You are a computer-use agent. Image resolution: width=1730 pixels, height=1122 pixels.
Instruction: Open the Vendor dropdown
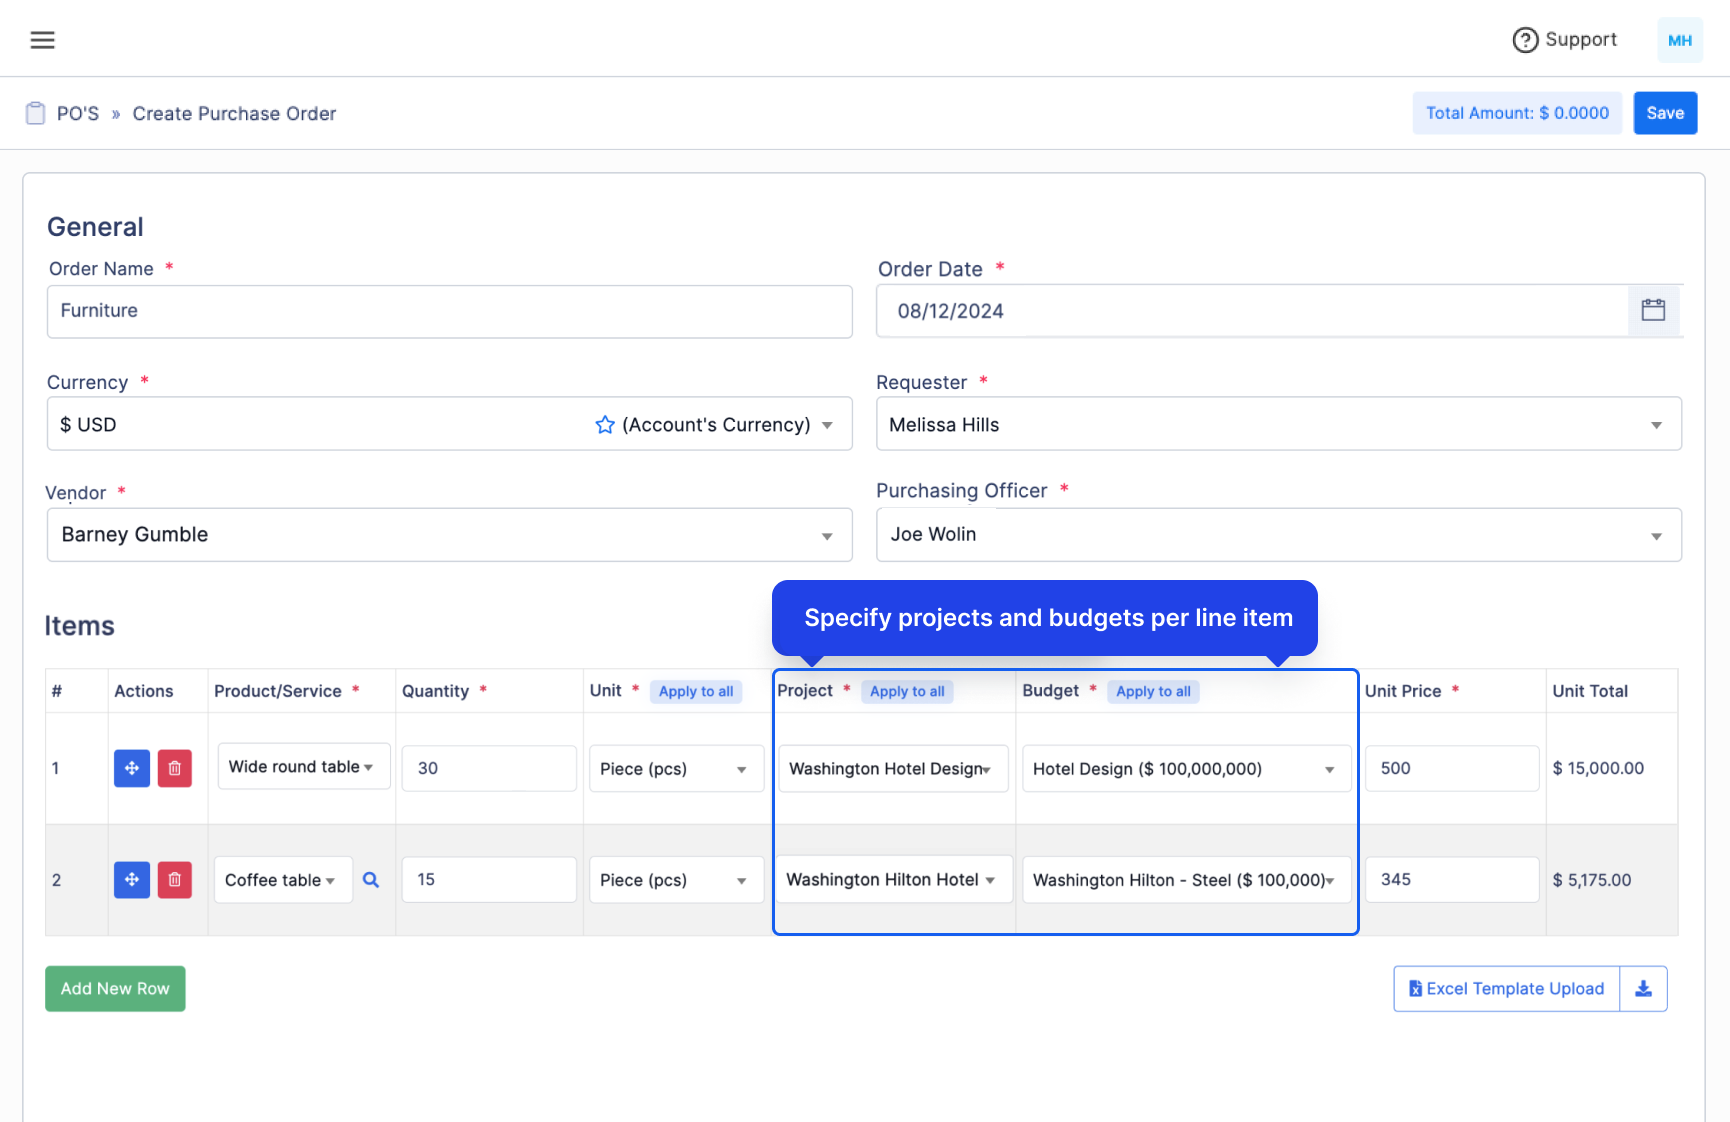tap(826, 535)
